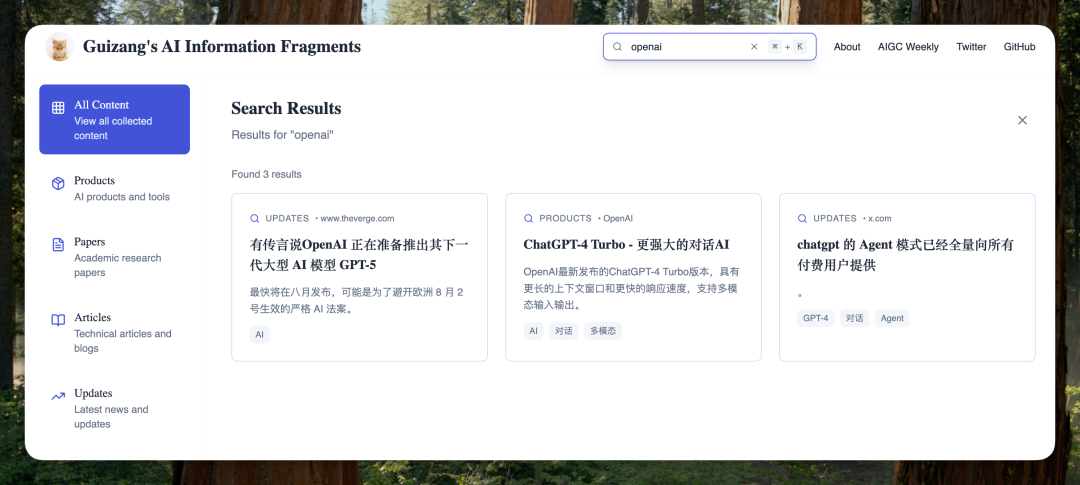Click Guizang's AI Information Fragments title
1080x485 pixels.
pos(222,47)
